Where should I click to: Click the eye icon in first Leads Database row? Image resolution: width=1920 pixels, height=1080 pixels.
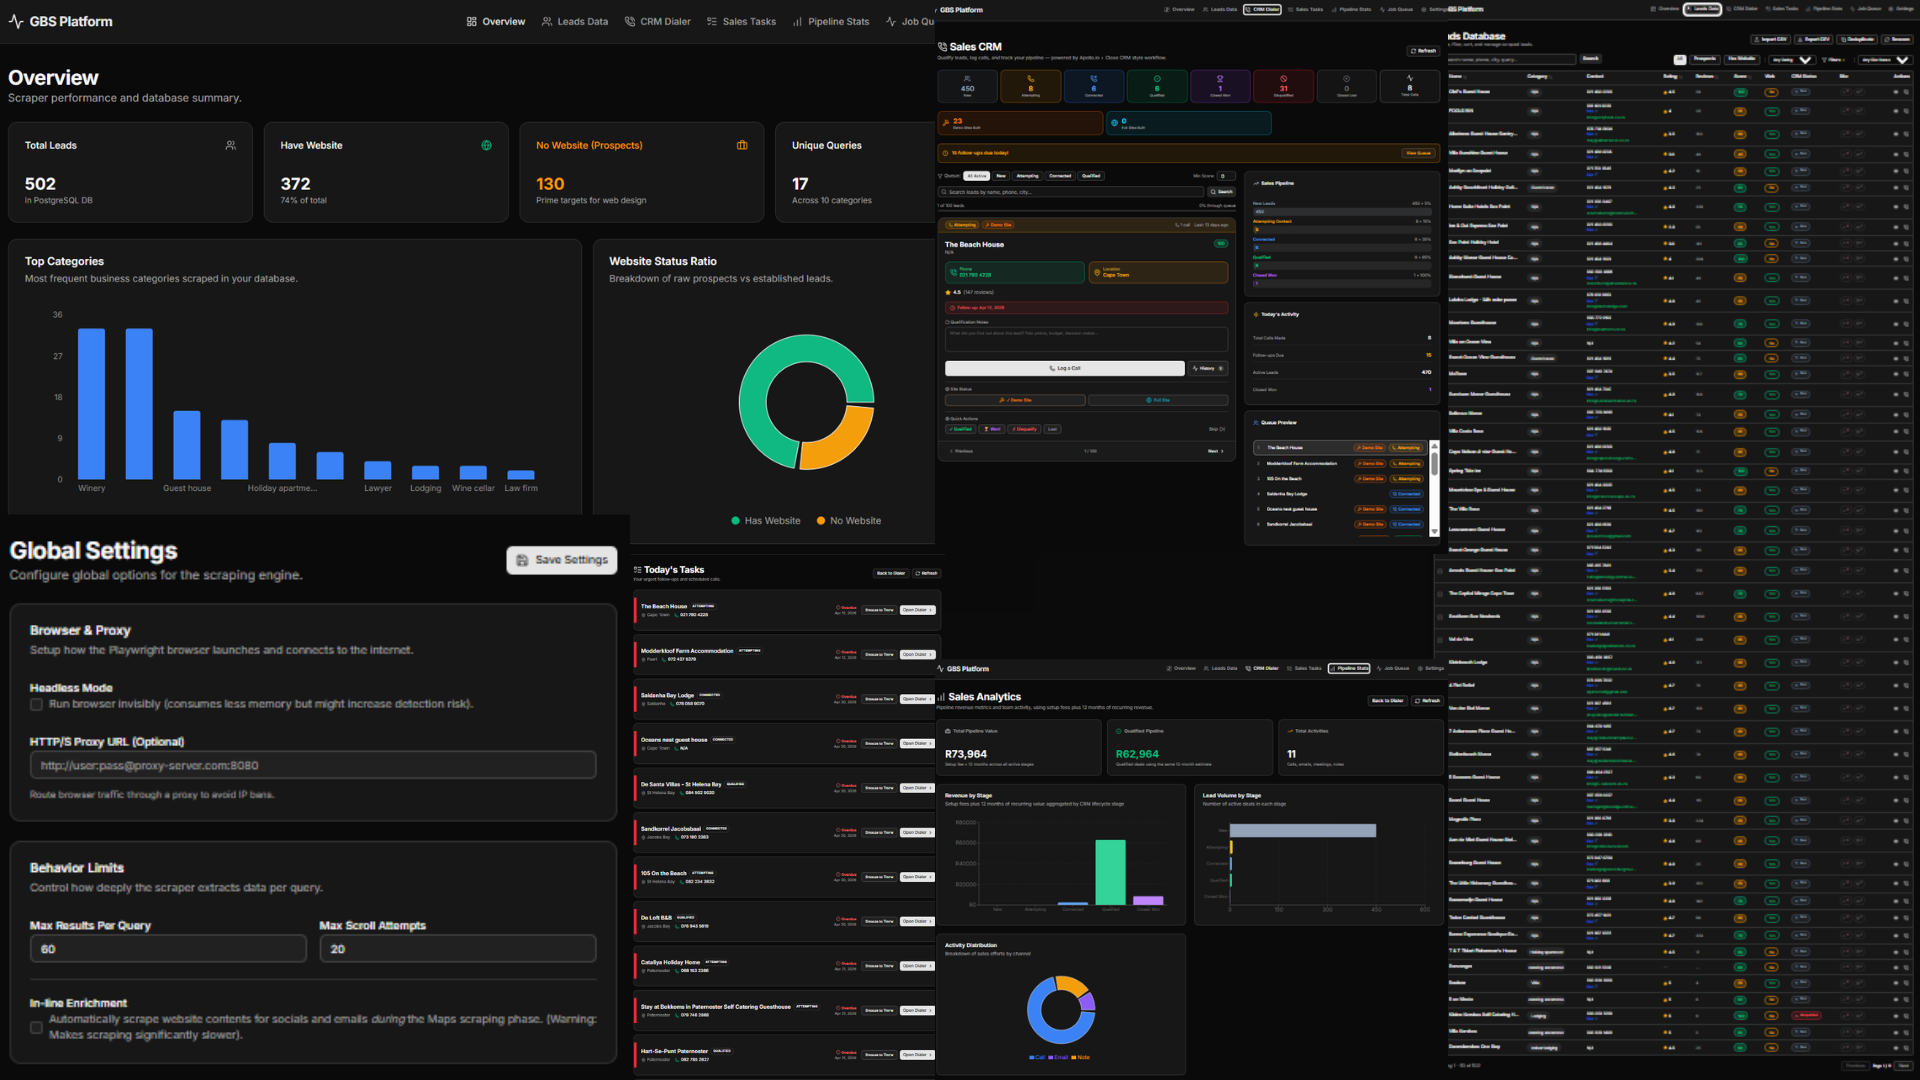1895,92
